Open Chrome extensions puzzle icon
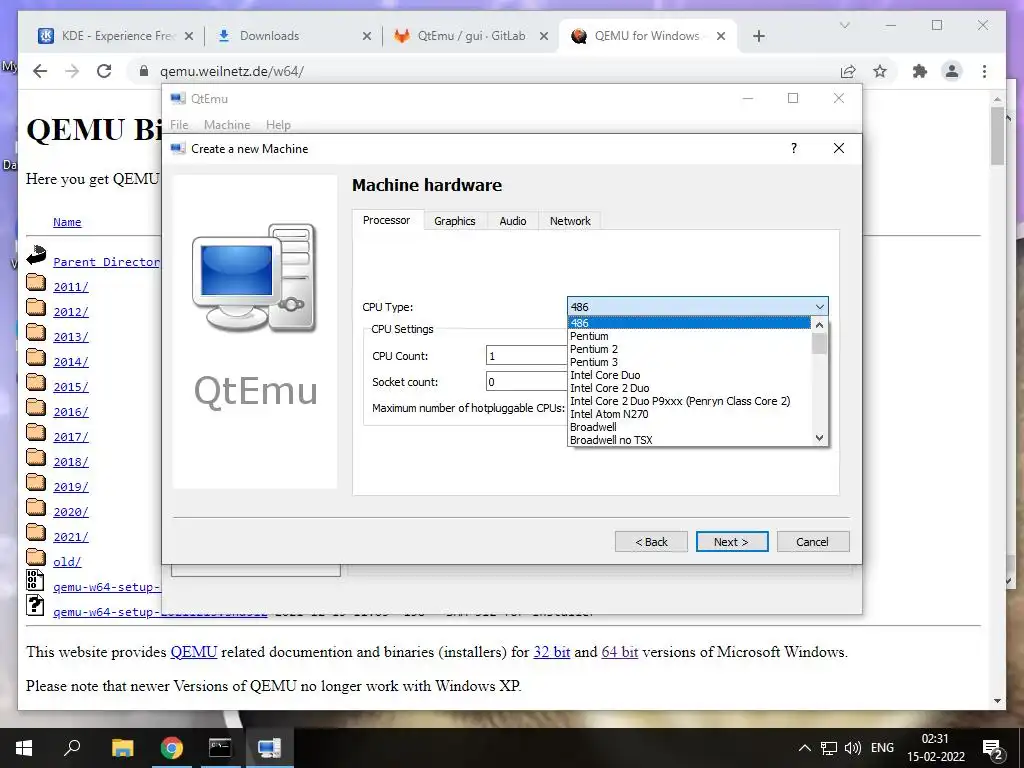The image size is (1024, 768). click(920, 71)
